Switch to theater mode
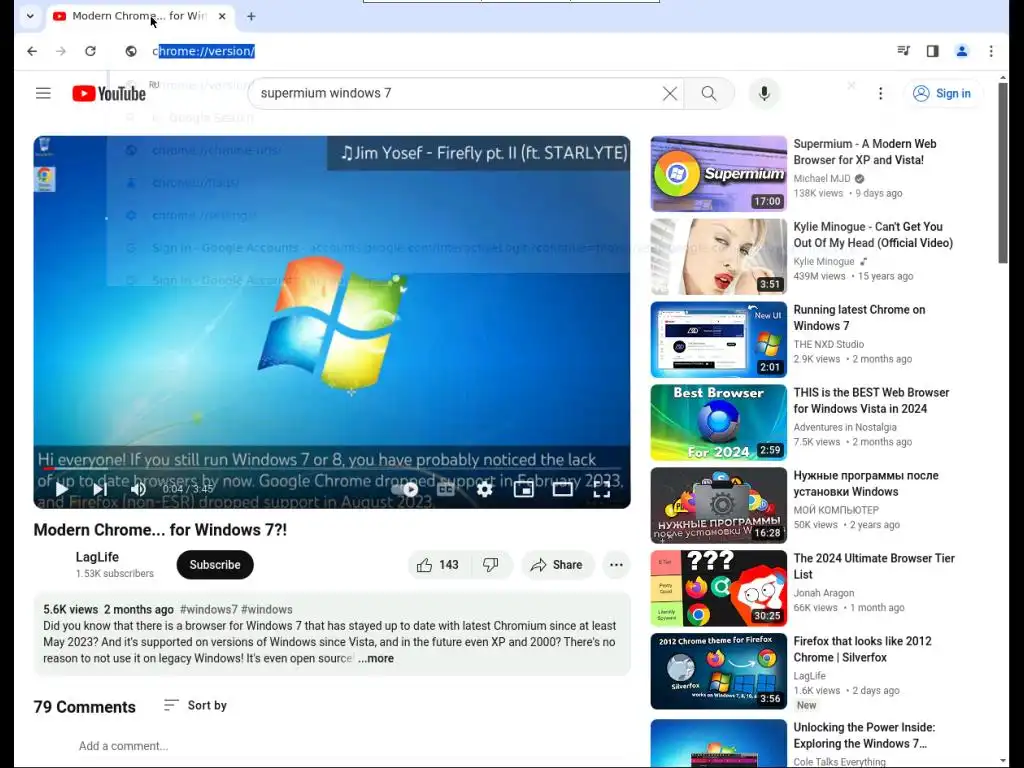This screenshot has height=768, width=1024. click(562, 489)
